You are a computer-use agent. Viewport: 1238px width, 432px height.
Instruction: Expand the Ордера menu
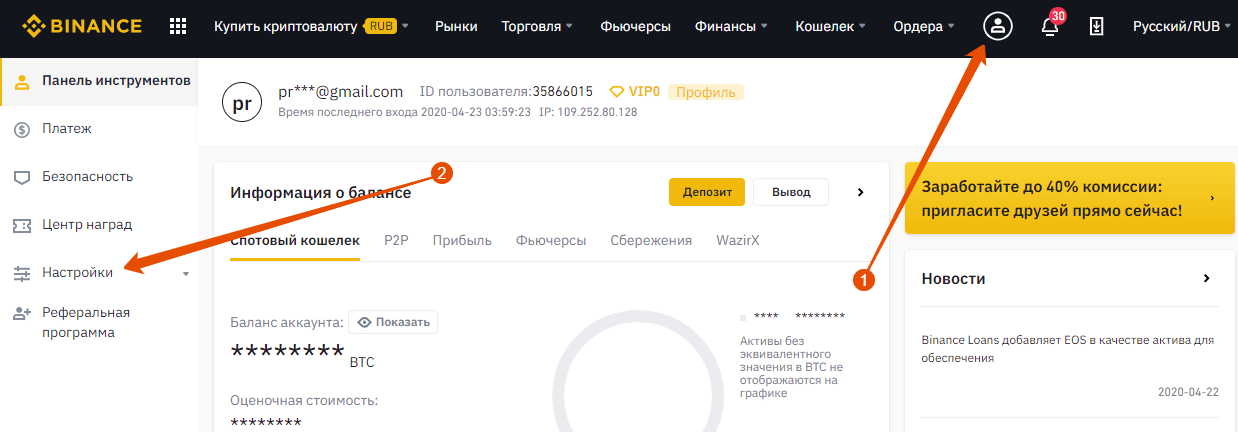pyautogui.click(x=924, y=26)
